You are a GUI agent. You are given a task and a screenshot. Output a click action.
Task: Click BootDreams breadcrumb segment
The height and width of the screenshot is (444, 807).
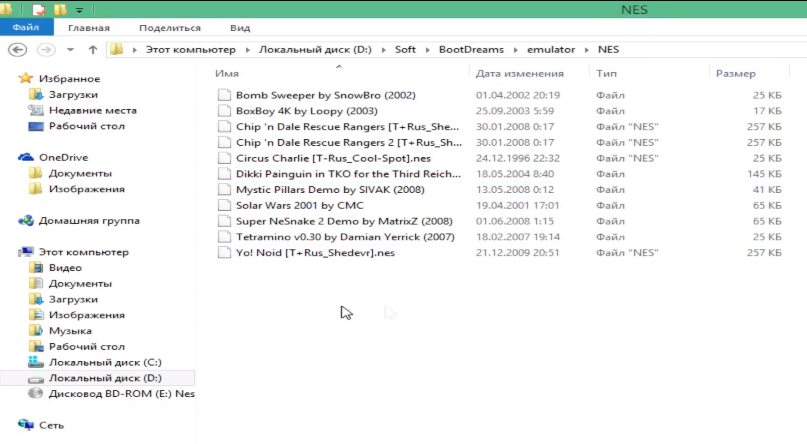pyautogui.click(x=471, y=49)
